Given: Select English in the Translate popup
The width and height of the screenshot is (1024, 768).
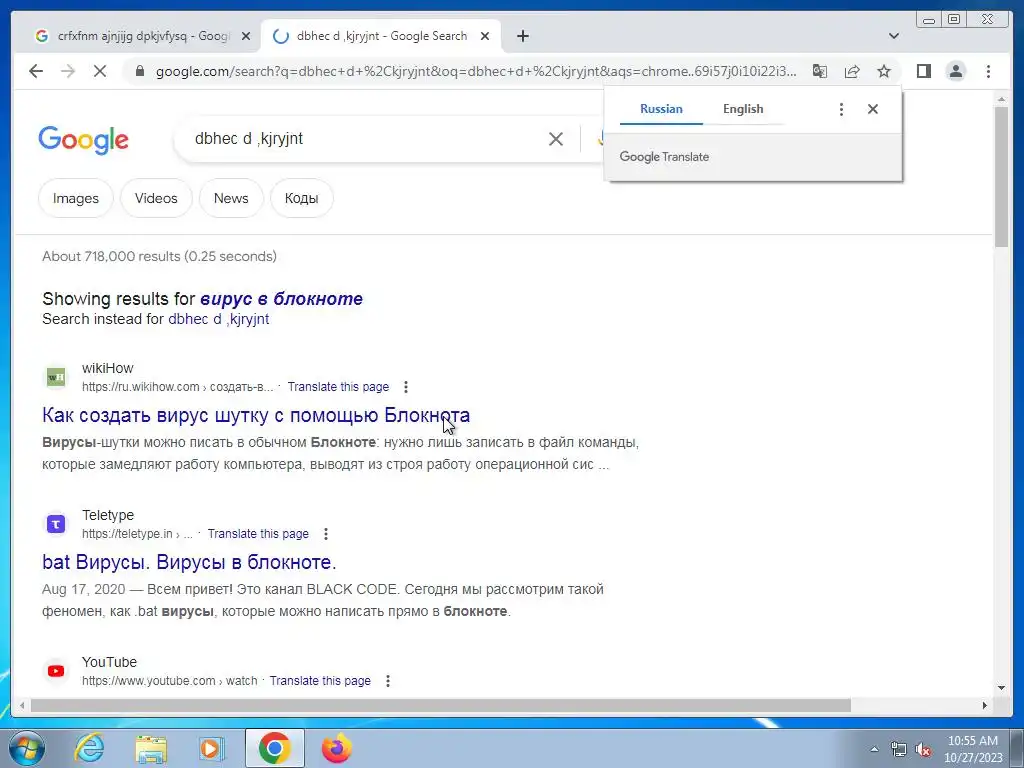Looking at the screenshot, I should tap(743, 109).
